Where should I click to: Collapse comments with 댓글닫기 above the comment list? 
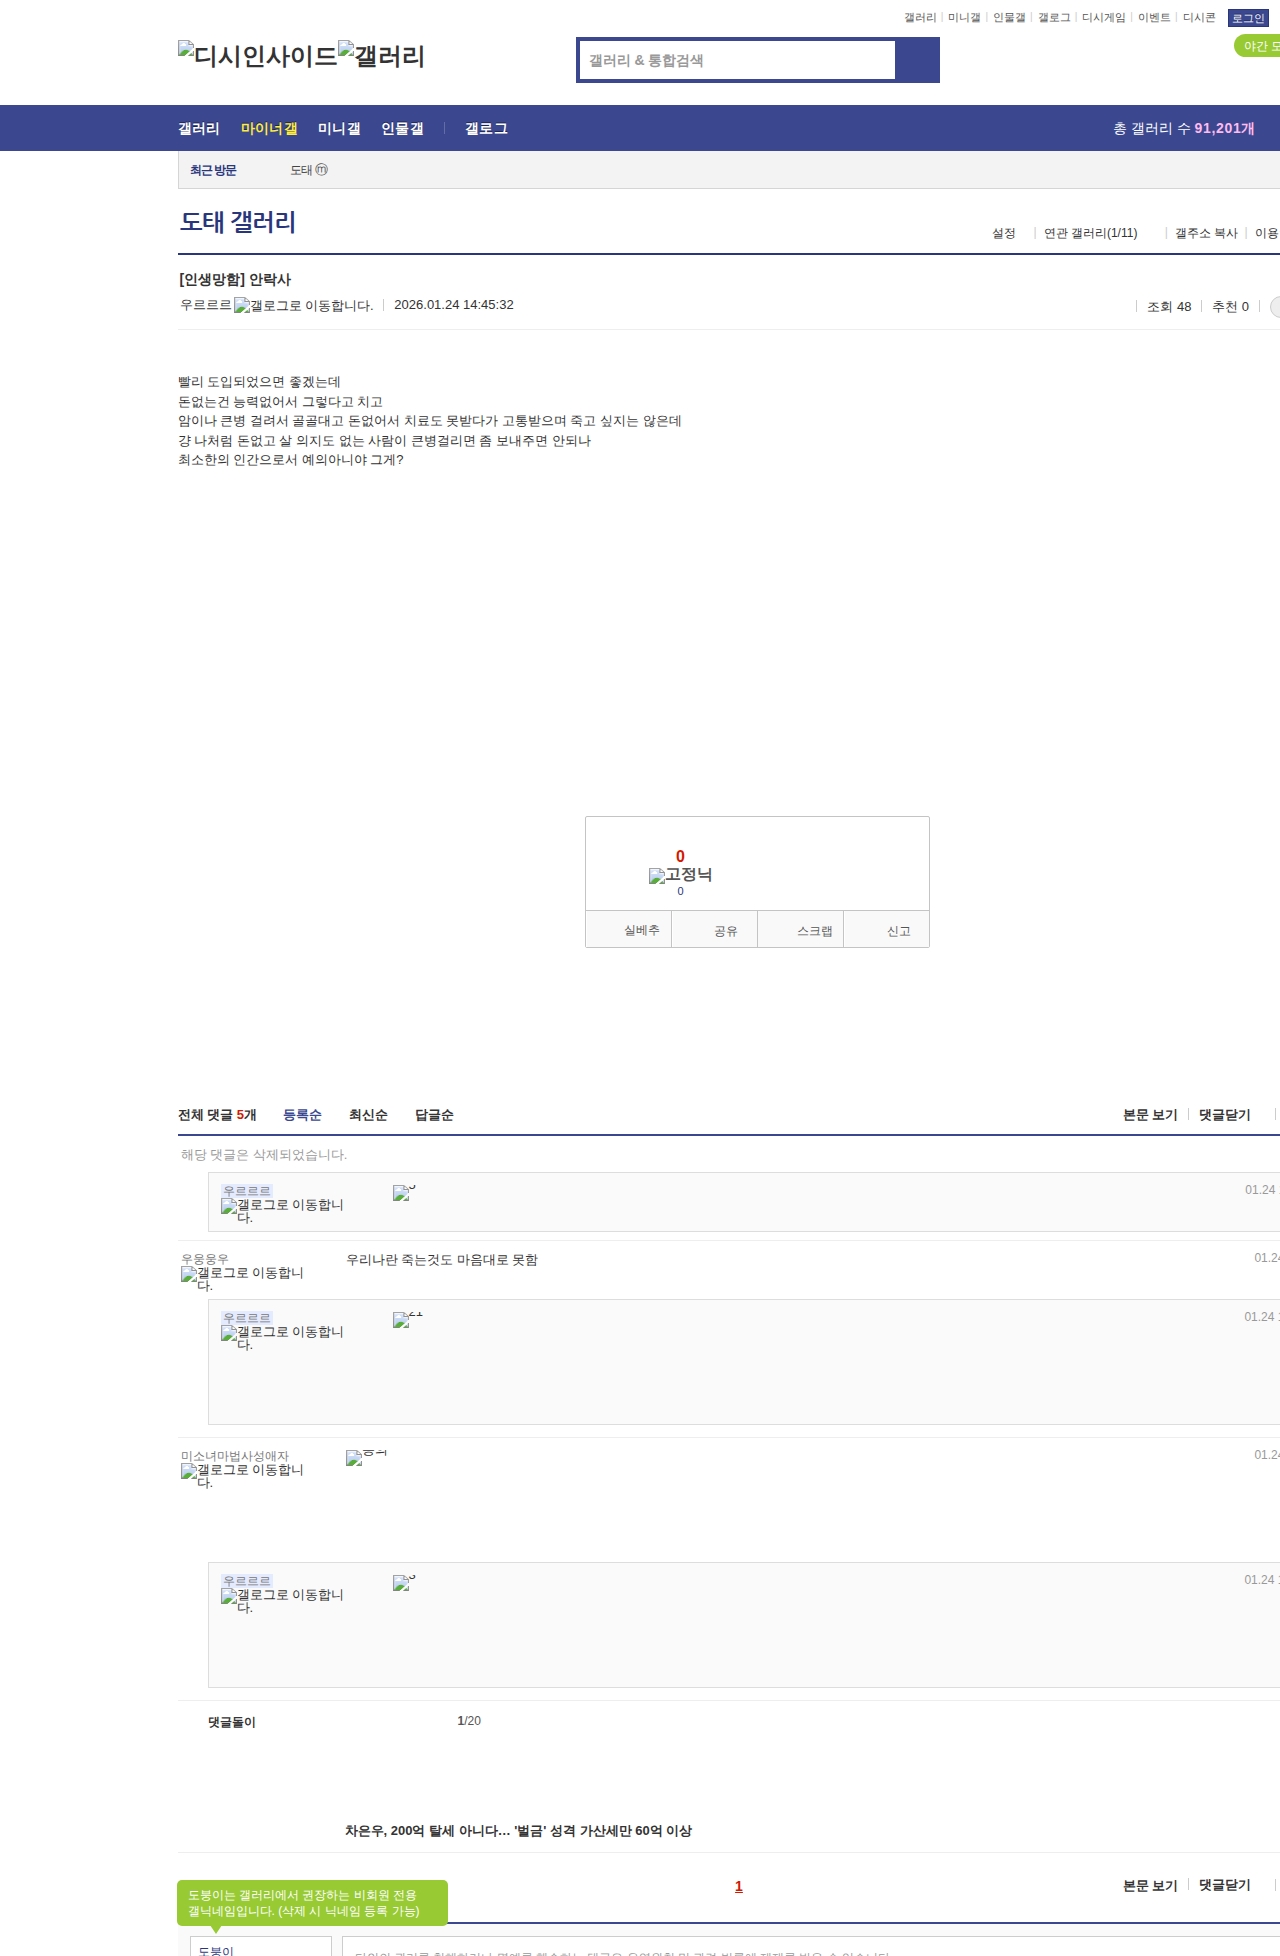1225,1115
